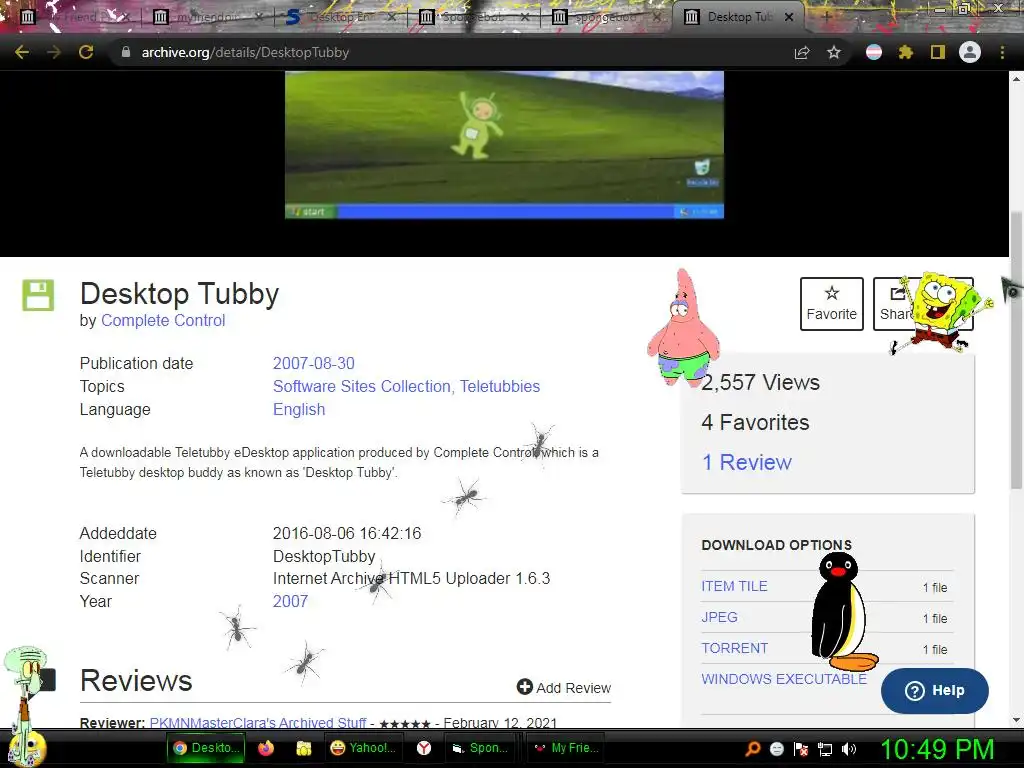1024x768 pixels.
Task: Click the 'Reviews' section heading
Action: pyautogui.click(x=136, y=680)
